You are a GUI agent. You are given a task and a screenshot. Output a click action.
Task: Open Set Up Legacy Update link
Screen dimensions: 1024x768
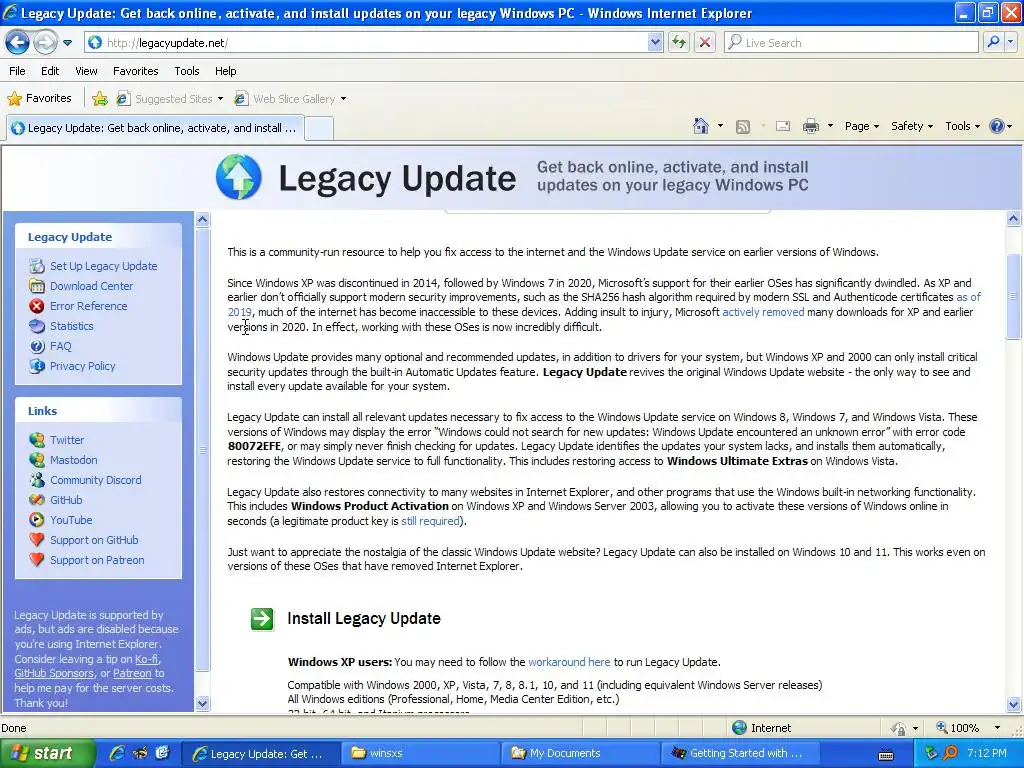(x=103, y=266)
